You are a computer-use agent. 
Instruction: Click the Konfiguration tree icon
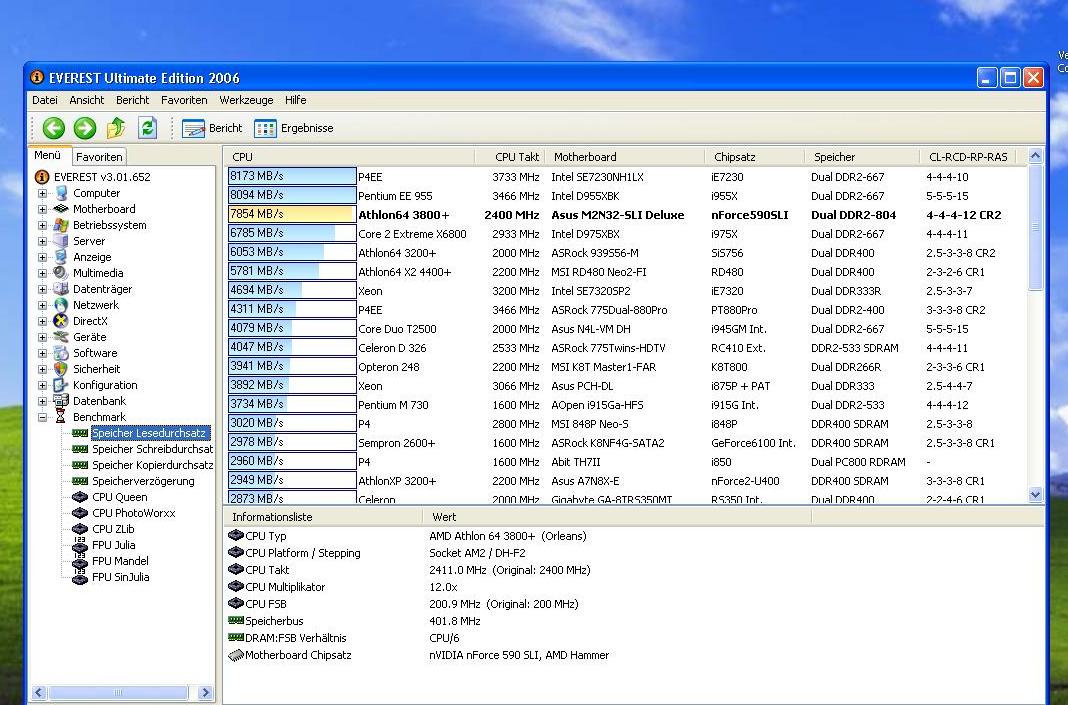click(61, 385)
